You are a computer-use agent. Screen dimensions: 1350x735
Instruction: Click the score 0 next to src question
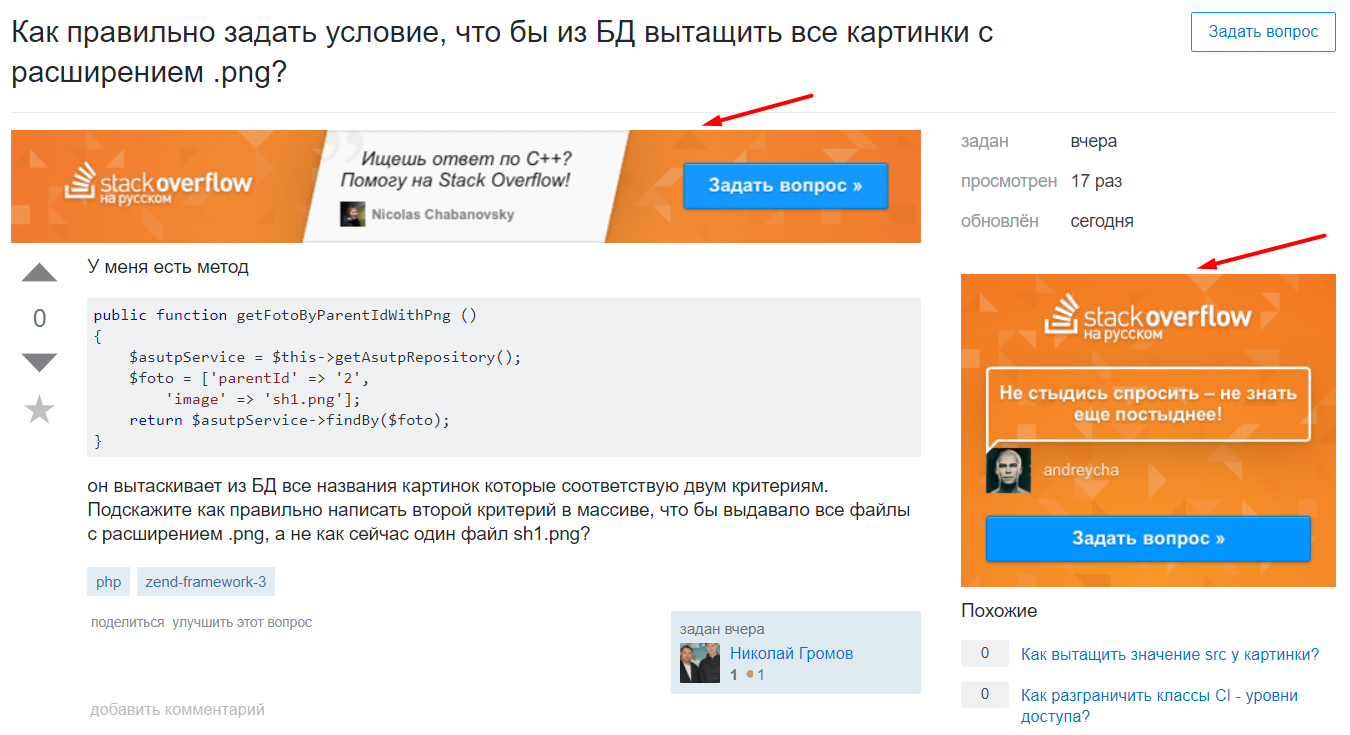pyautogui.click(x=985, y=654)
